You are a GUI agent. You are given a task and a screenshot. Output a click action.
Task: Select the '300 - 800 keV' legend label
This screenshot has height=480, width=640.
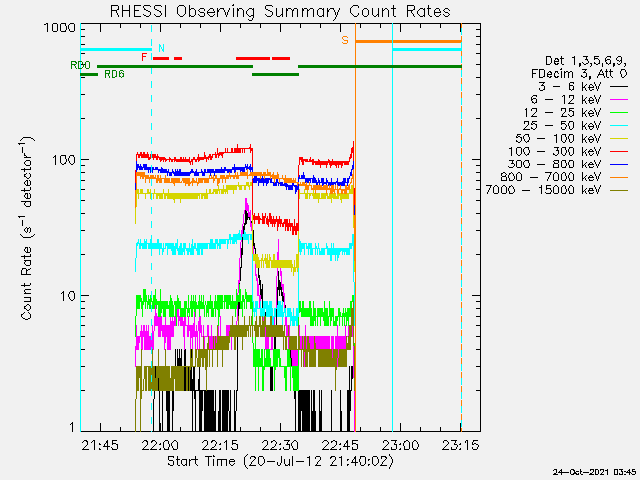pyautogui.click(x=554, y=164)
